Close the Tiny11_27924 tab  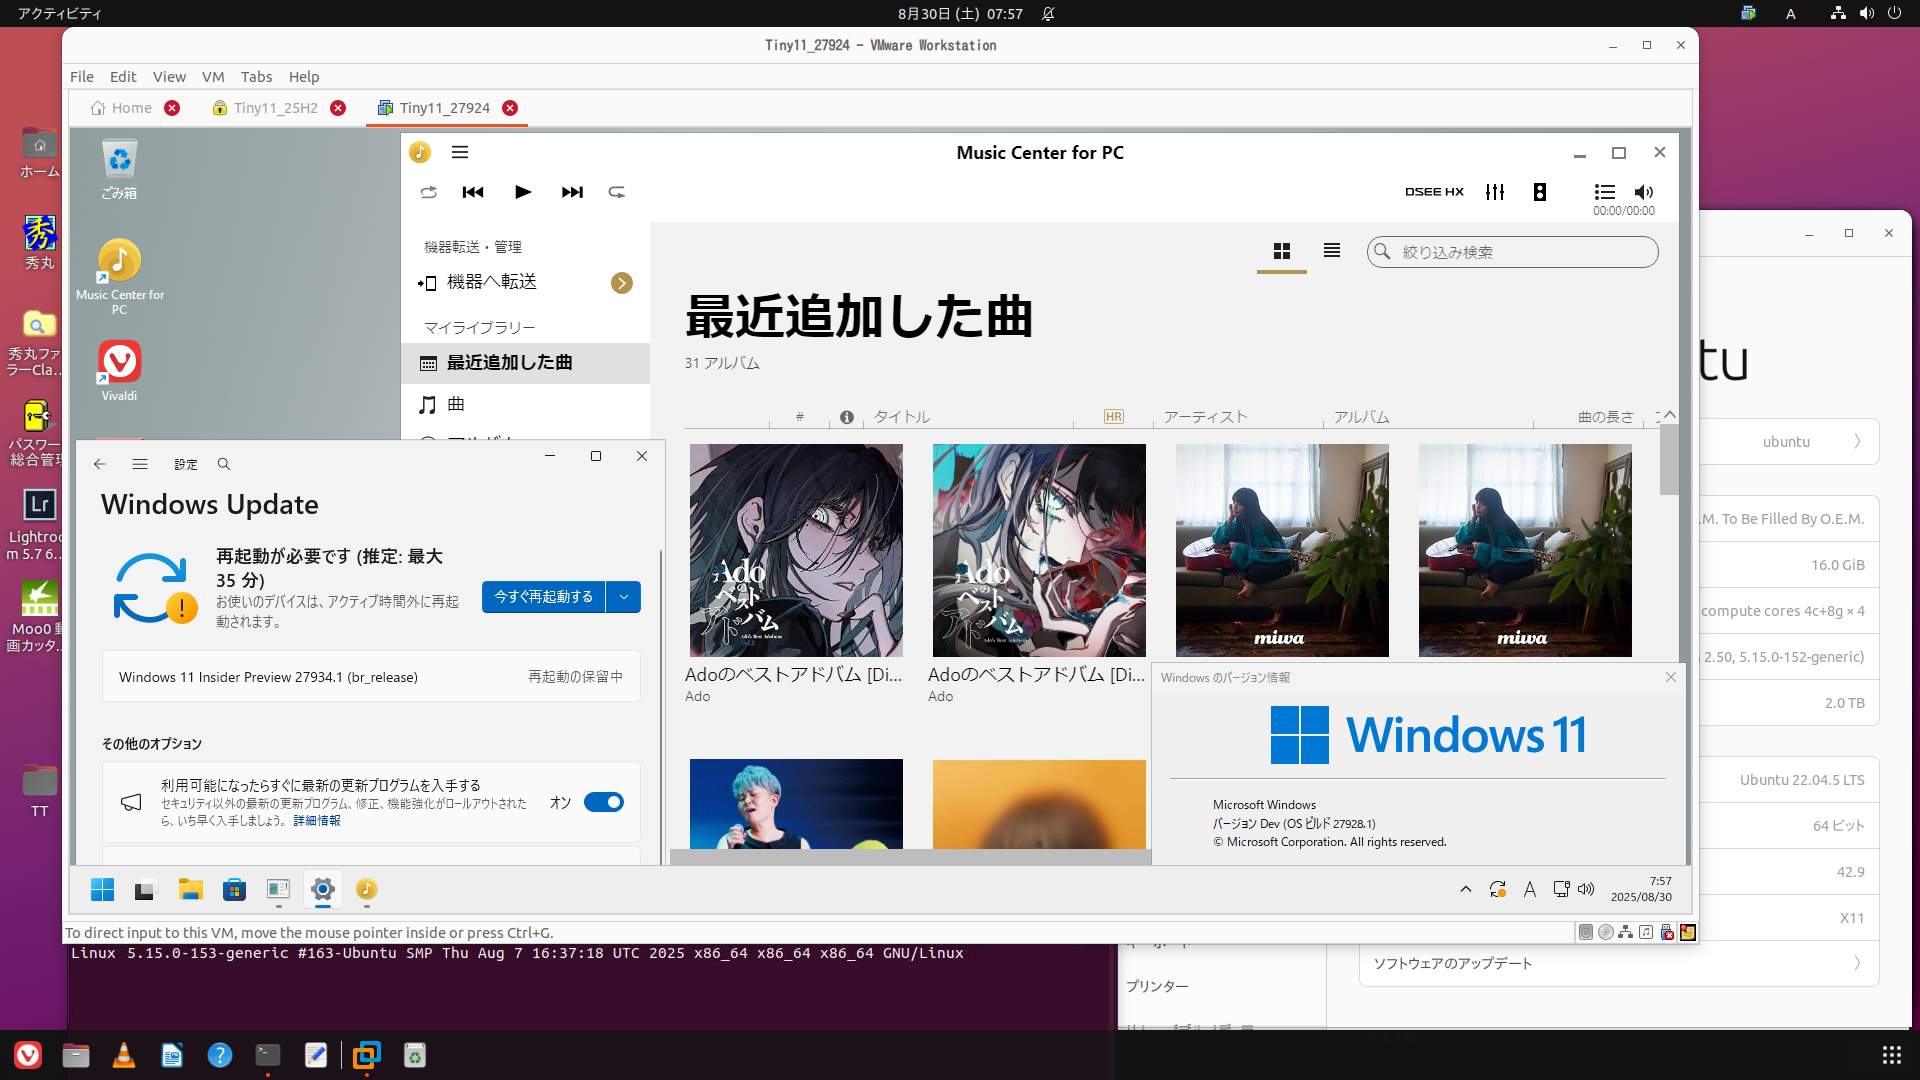[510, 108]
